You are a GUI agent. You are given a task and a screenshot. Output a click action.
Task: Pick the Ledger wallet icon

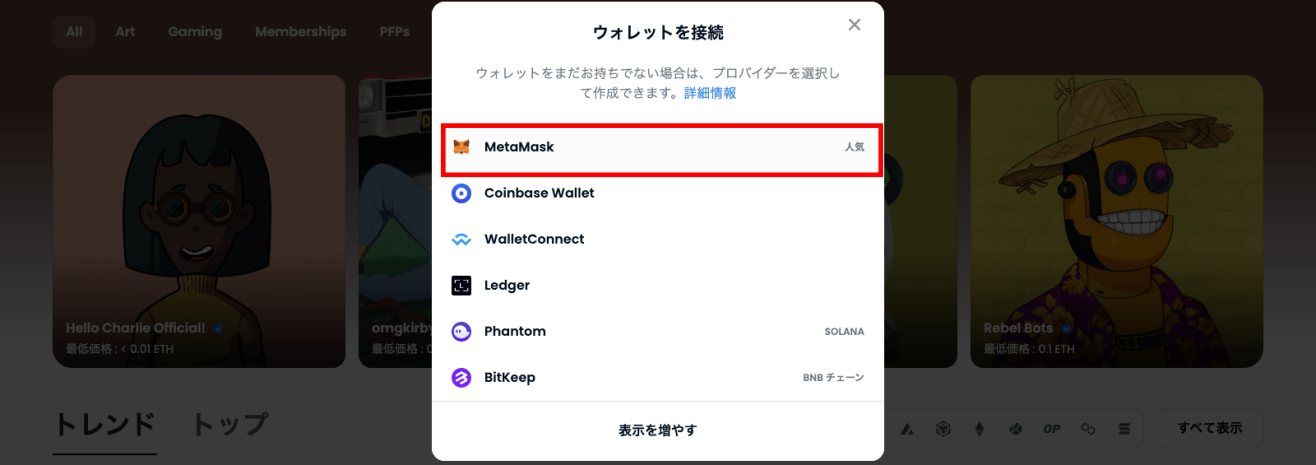click(x=461, y=285)
